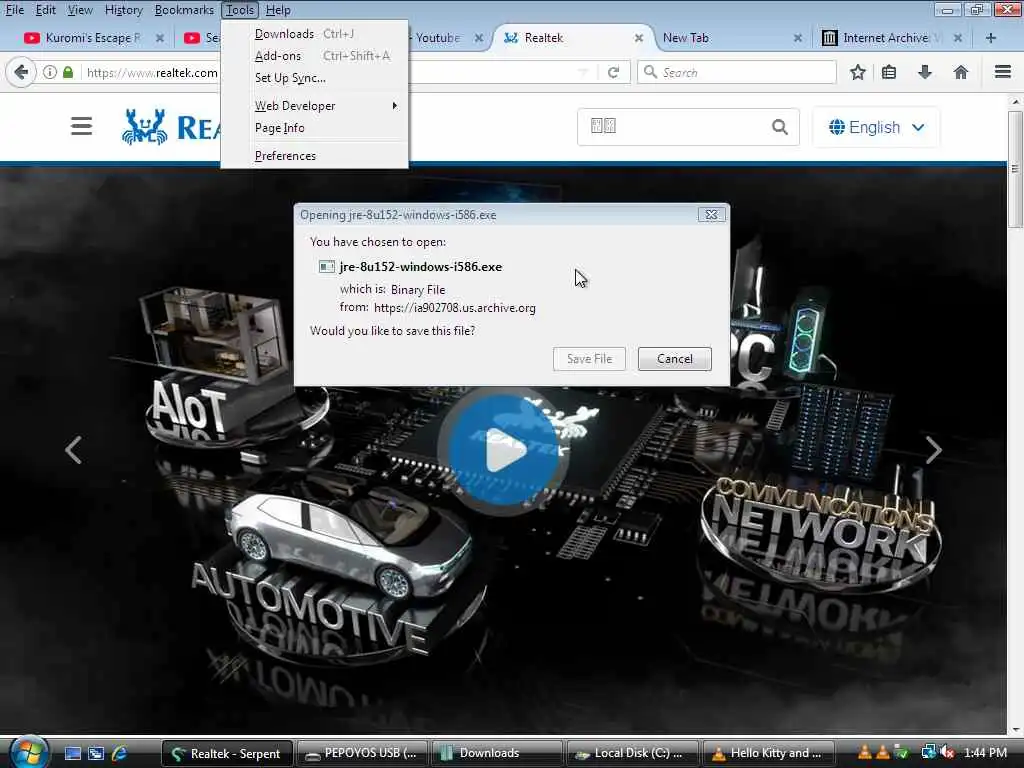Click the page vertical scrollbar thumb
The height and width of the screenshot is (768, 1024).
(1014, 168)
